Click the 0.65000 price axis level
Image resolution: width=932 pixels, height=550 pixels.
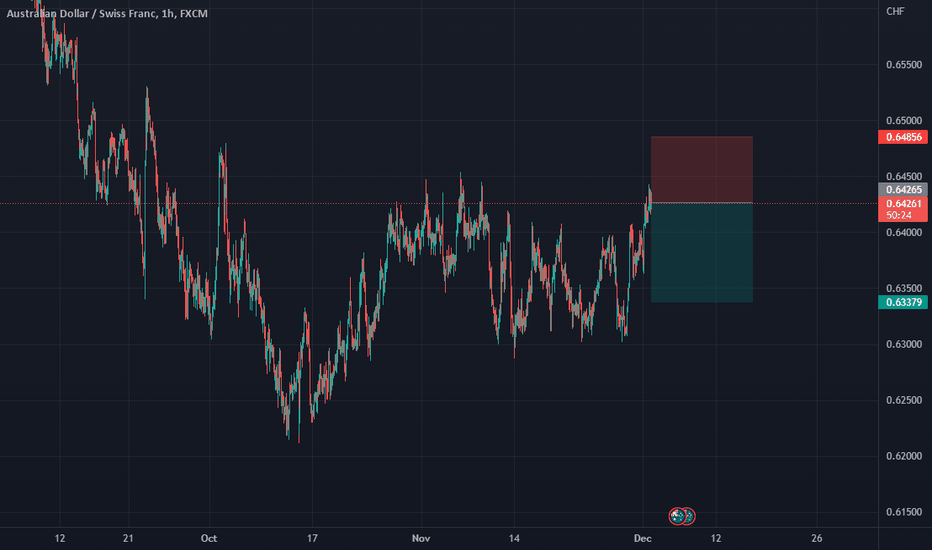pyautogui.click(x=903, y=121)
